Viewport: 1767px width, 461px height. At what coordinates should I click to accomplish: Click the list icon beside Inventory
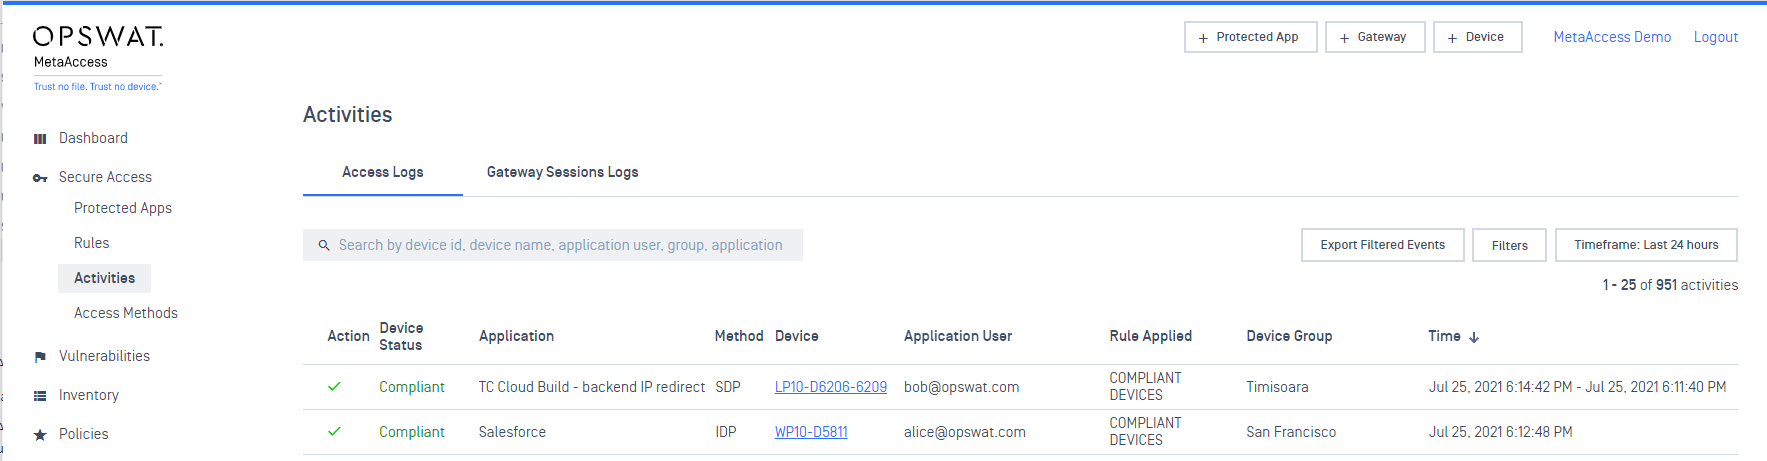[40, 396]
